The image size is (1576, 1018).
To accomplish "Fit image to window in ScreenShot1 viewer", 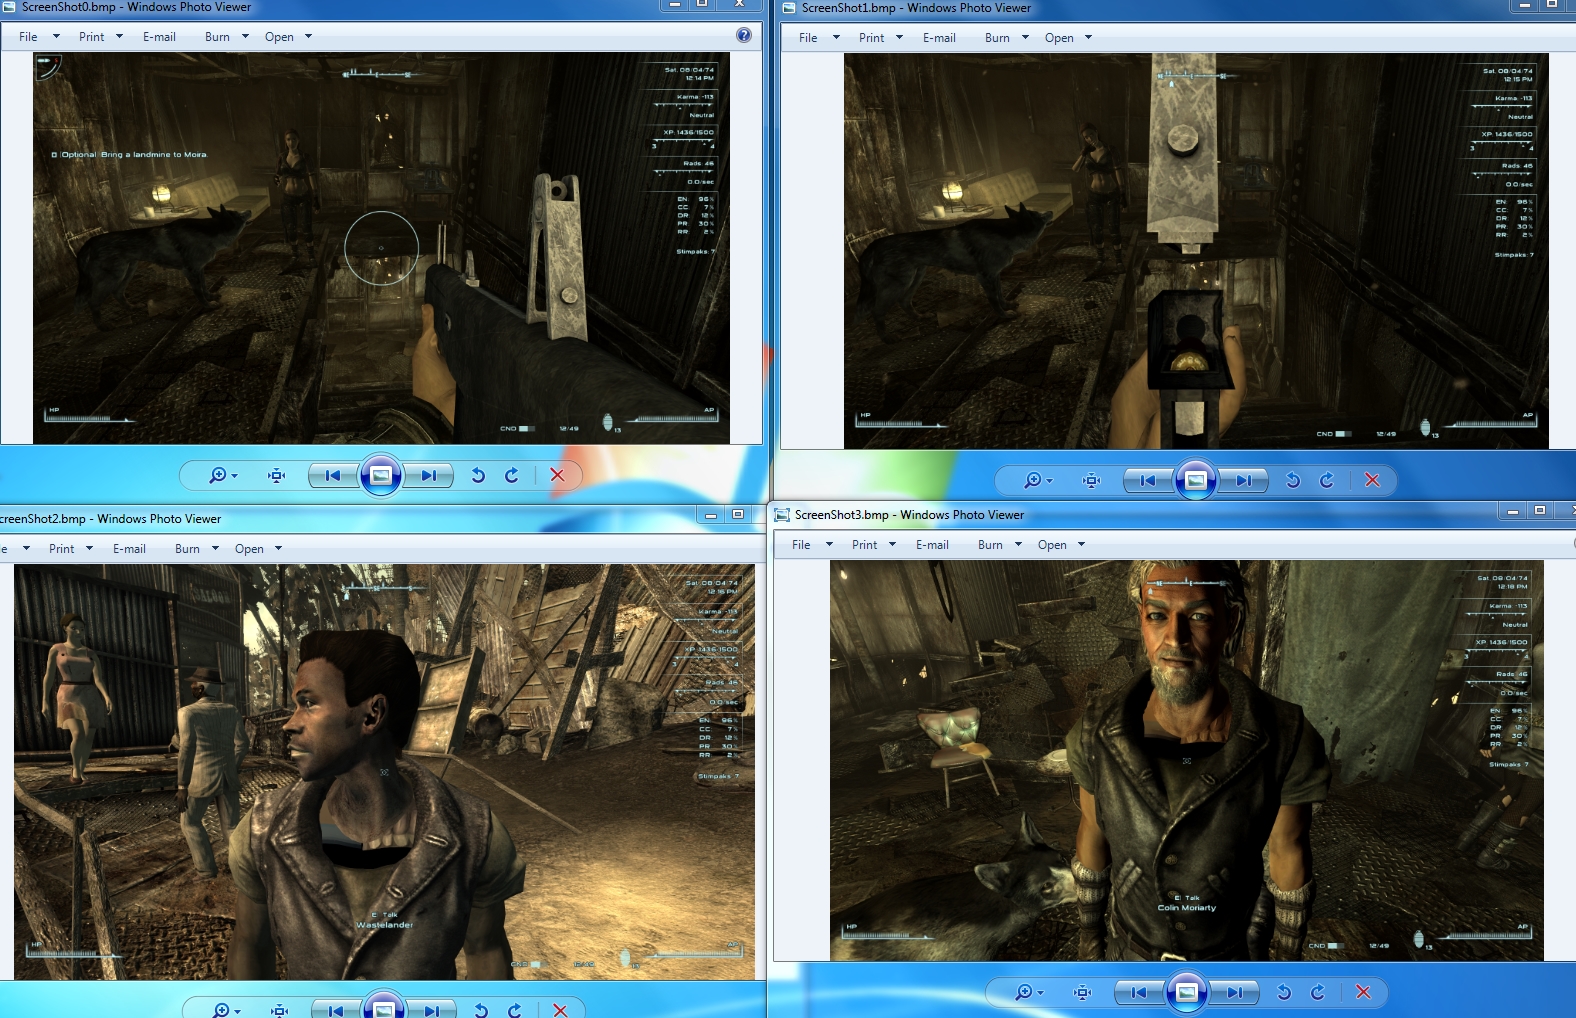I will (1092, 480).
